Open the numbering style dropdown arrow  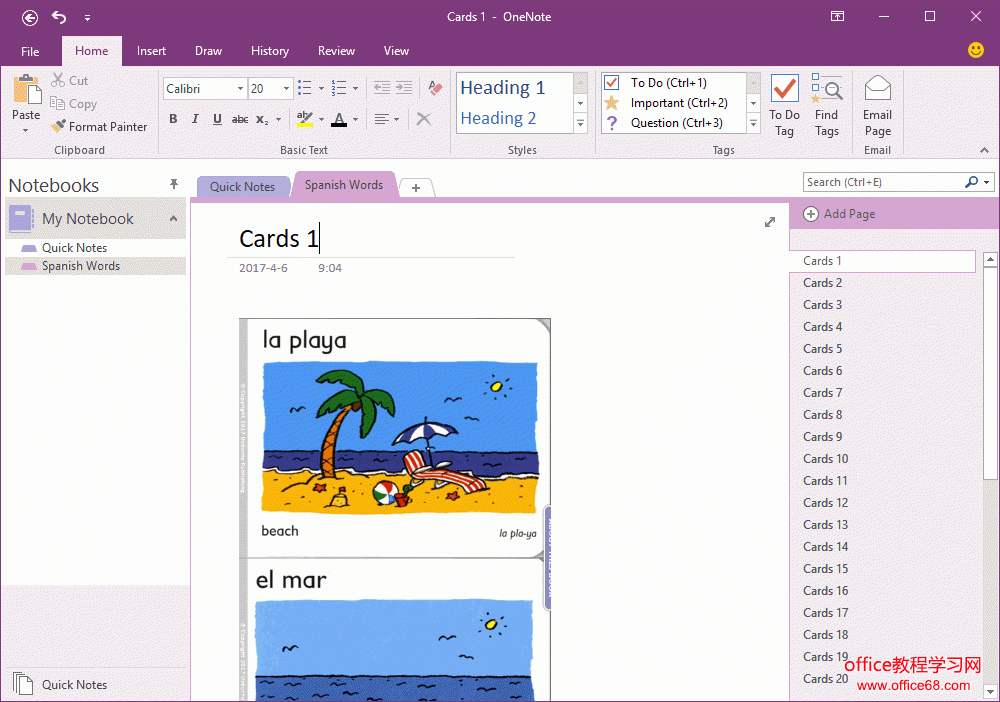(355, 89)
